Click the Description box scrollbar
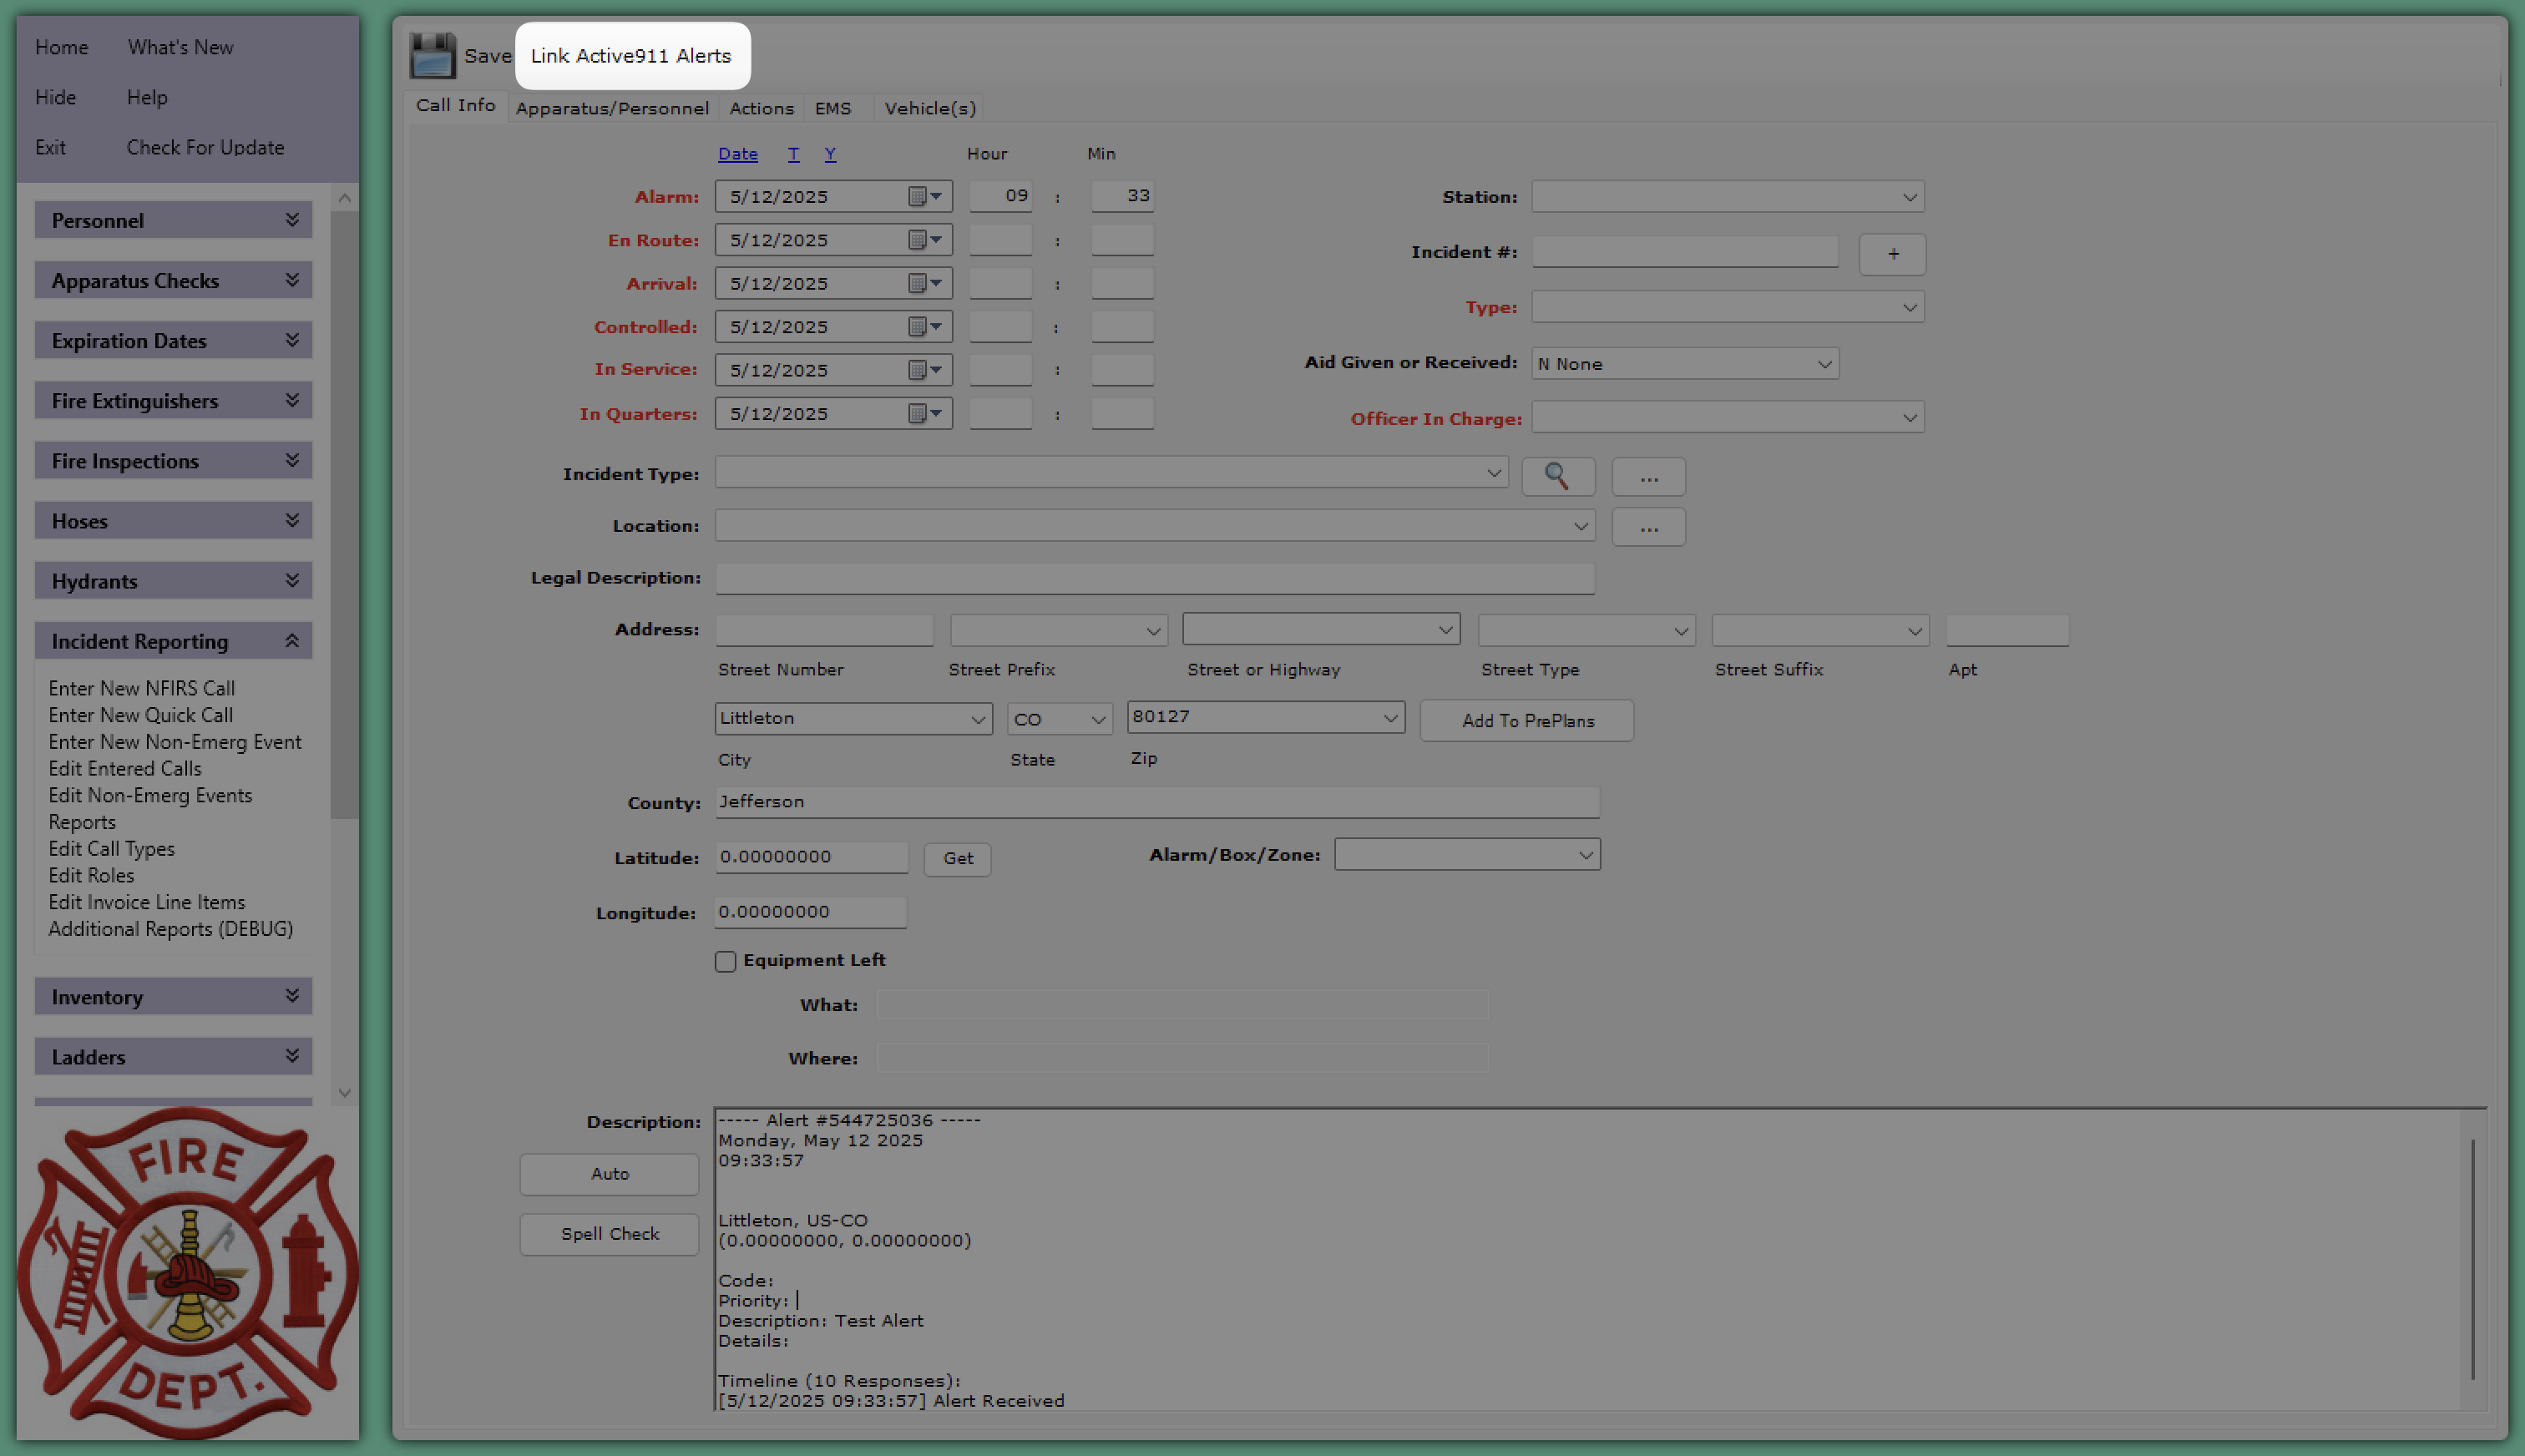Screen dimensions: 2525x1456 (2472, 1260)
